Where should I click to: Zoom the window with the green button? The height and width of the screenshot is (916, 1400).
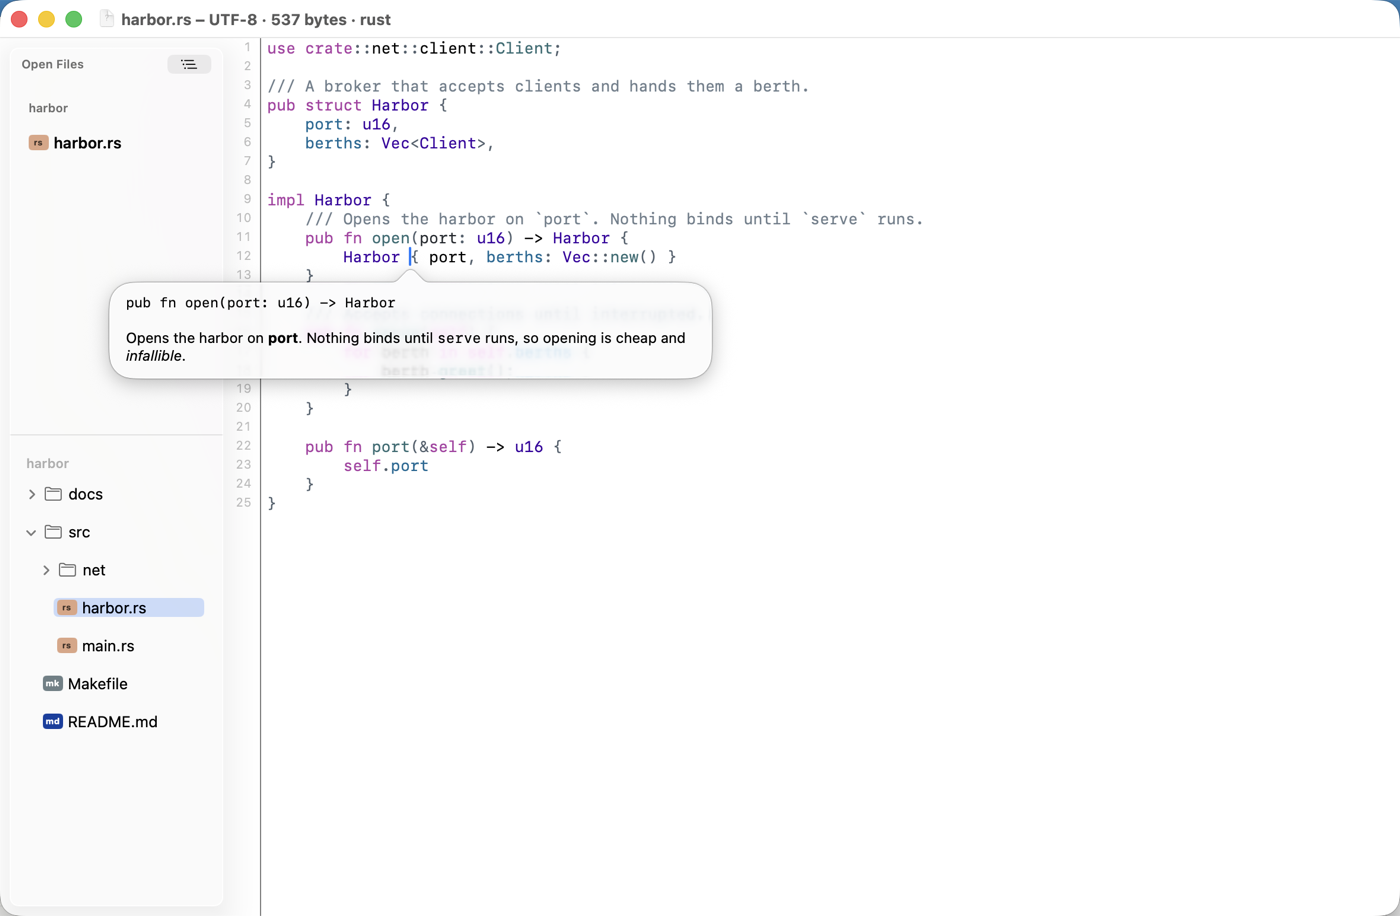(x=73, y=19)
